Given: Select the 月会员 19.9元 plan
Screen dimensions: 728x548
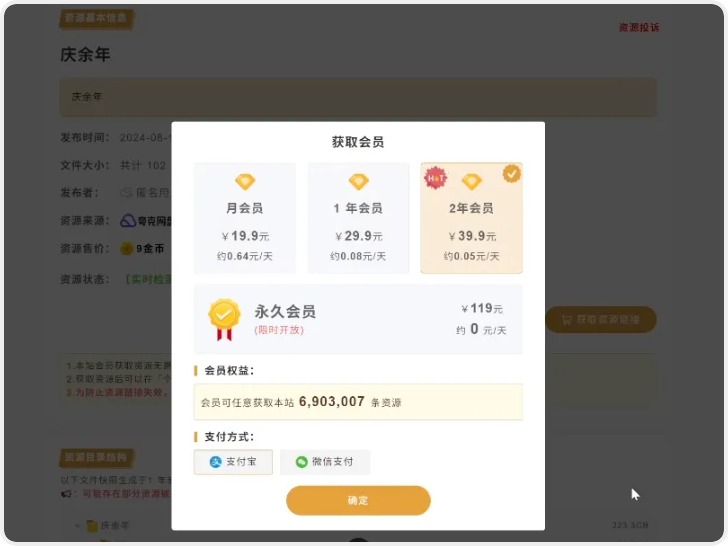Looking at the screenshot, I should (x=245, y=218).
